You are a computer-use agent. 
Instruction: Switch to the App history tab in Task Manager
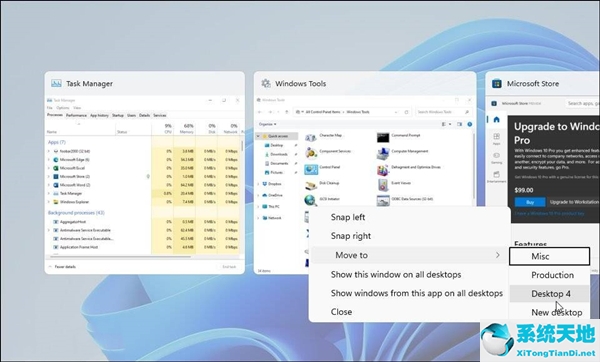(x=99, y=115)
